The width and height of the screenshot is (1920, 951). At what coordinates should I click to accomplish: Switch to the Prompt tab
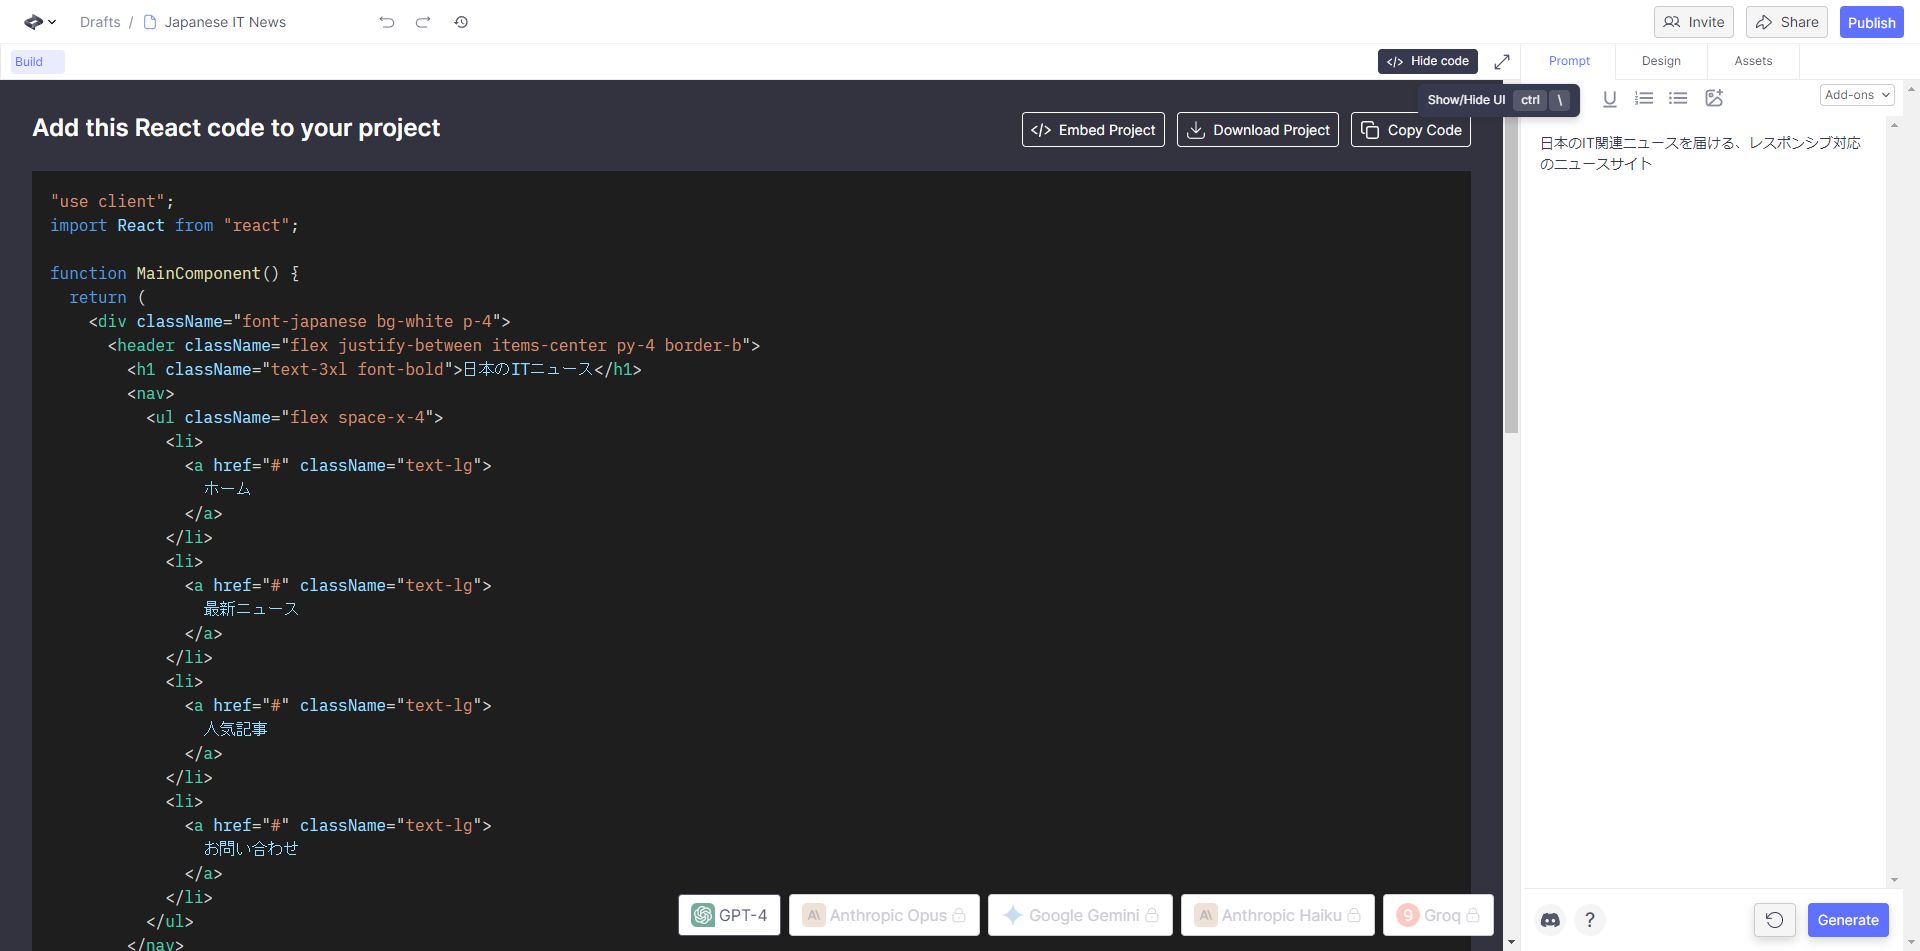(x=1569, y=61)
